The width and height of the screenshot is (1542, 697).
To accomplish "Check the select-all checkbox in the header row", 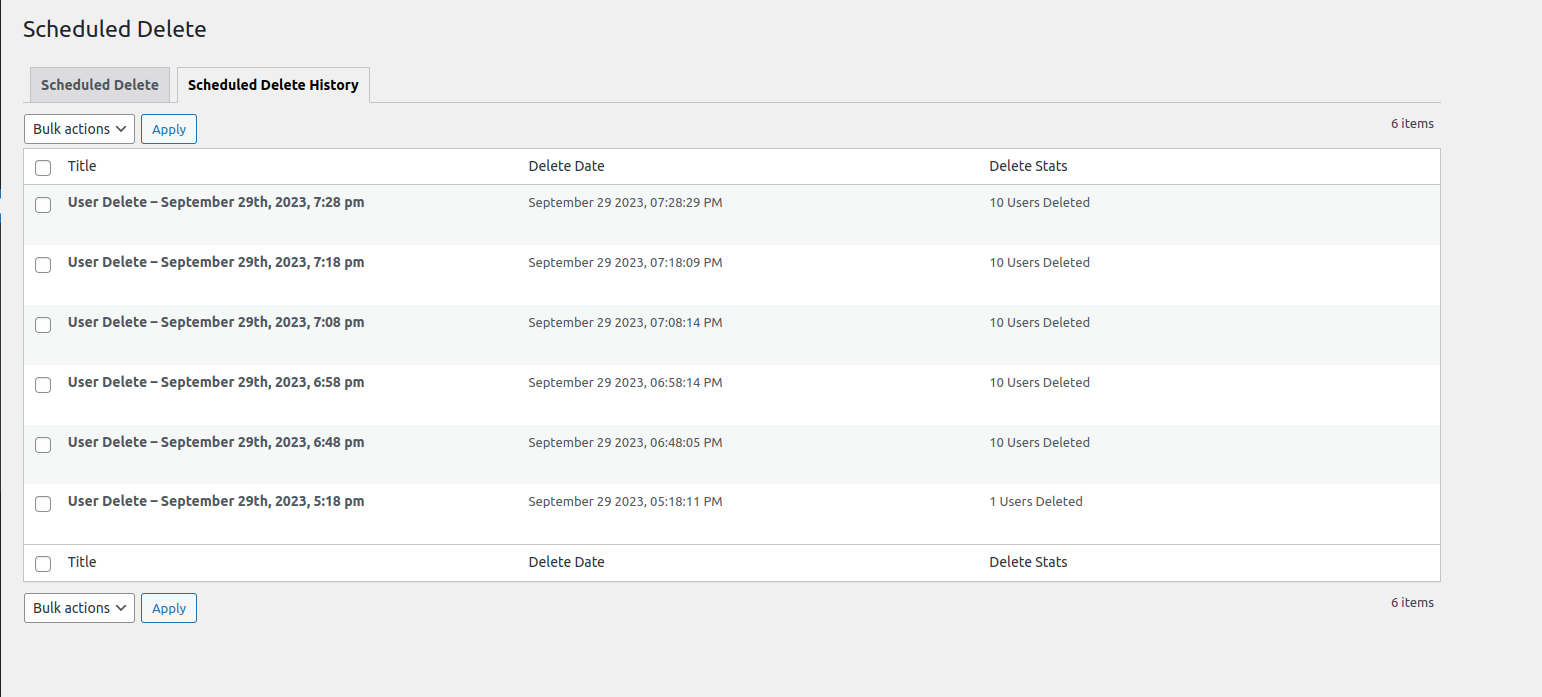I will 43,167.
